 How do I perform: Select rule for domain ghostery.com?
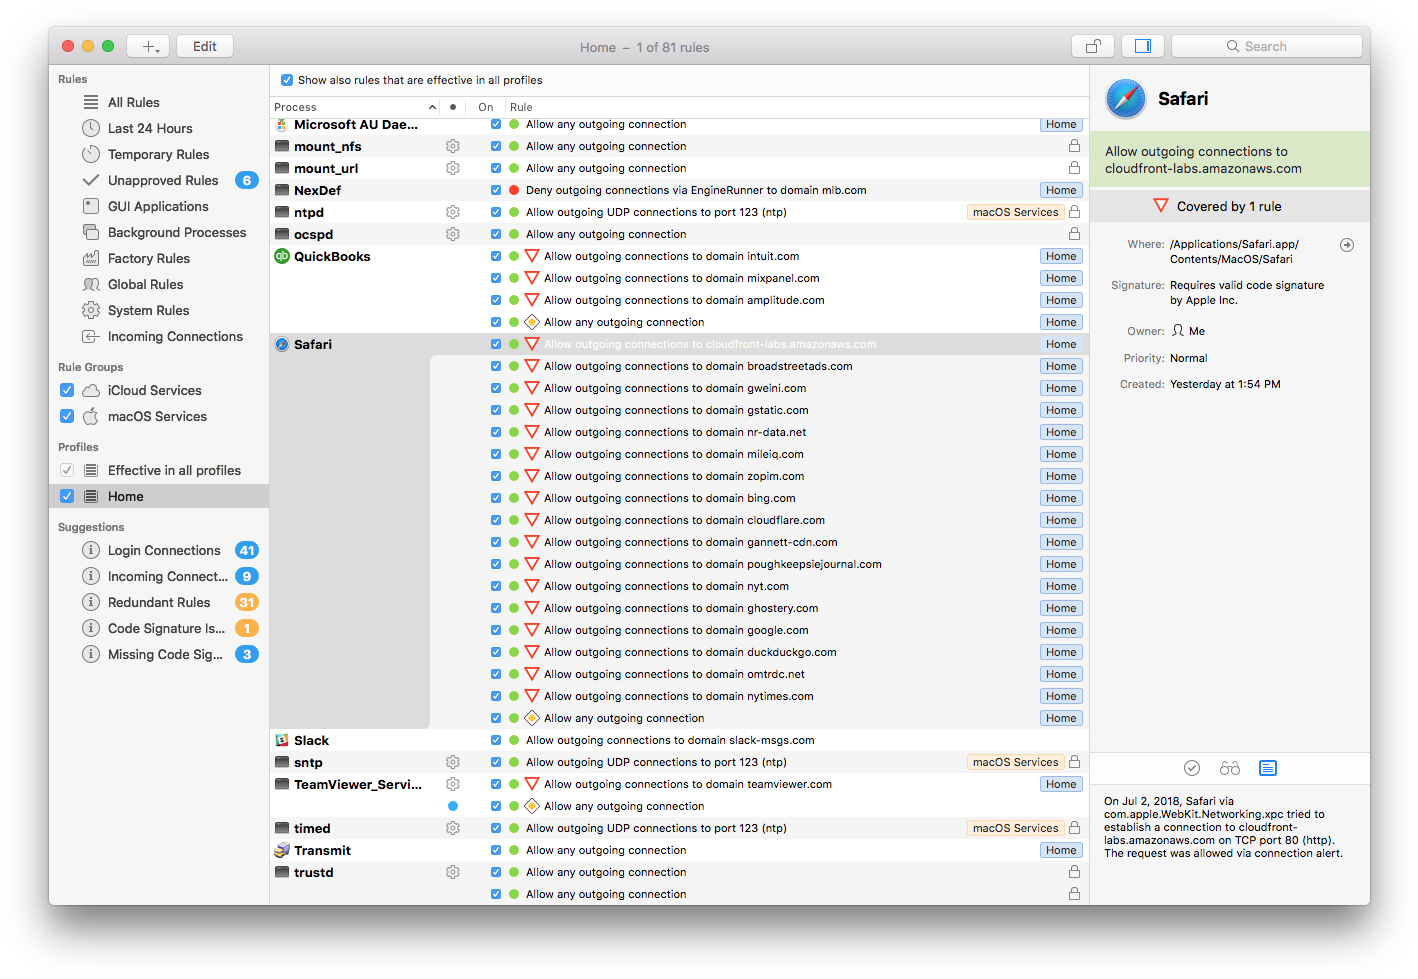click(x=681, y=608)
